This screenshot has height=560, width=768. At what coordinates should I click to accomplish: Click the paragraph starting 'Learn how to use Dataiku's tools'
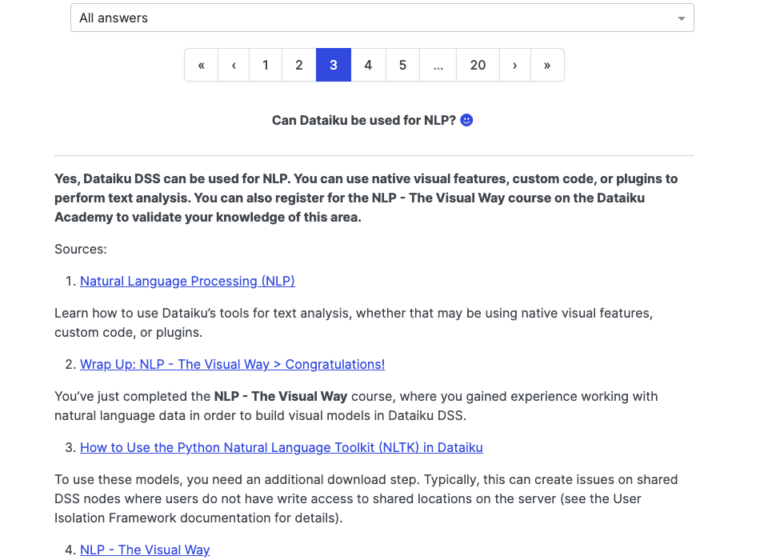coord(354,323)
